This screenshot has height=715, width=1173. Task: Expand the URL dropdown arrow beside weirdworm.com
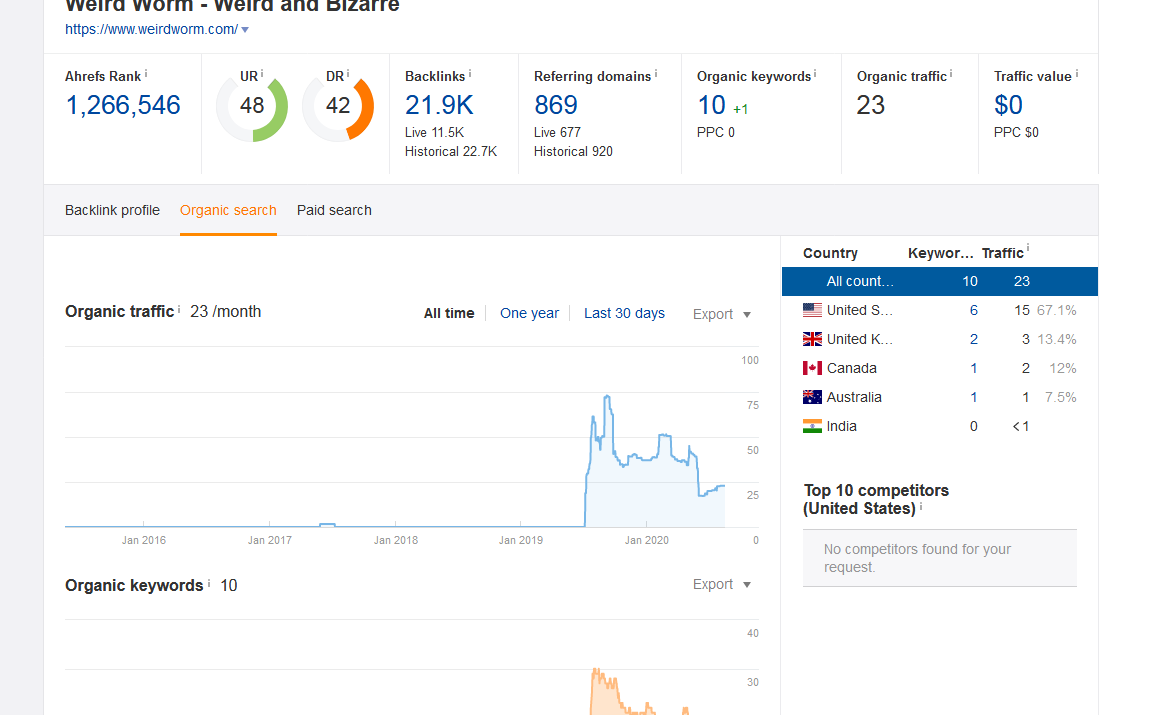[245, 30]
